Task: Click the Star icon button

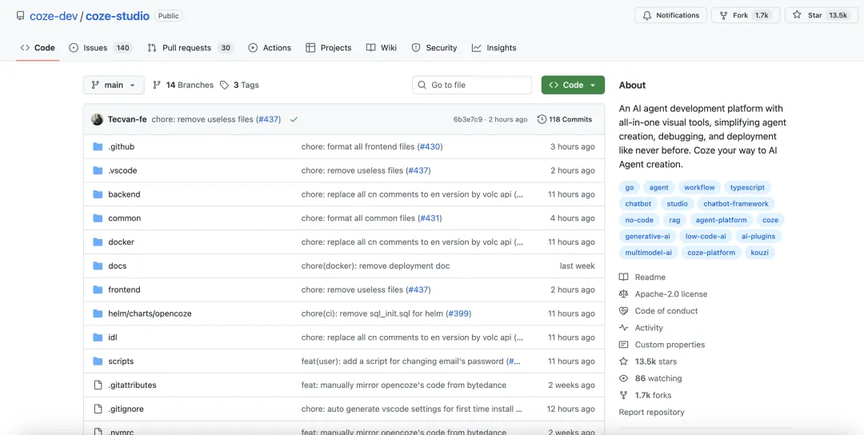Action: (x=797, y=15)
